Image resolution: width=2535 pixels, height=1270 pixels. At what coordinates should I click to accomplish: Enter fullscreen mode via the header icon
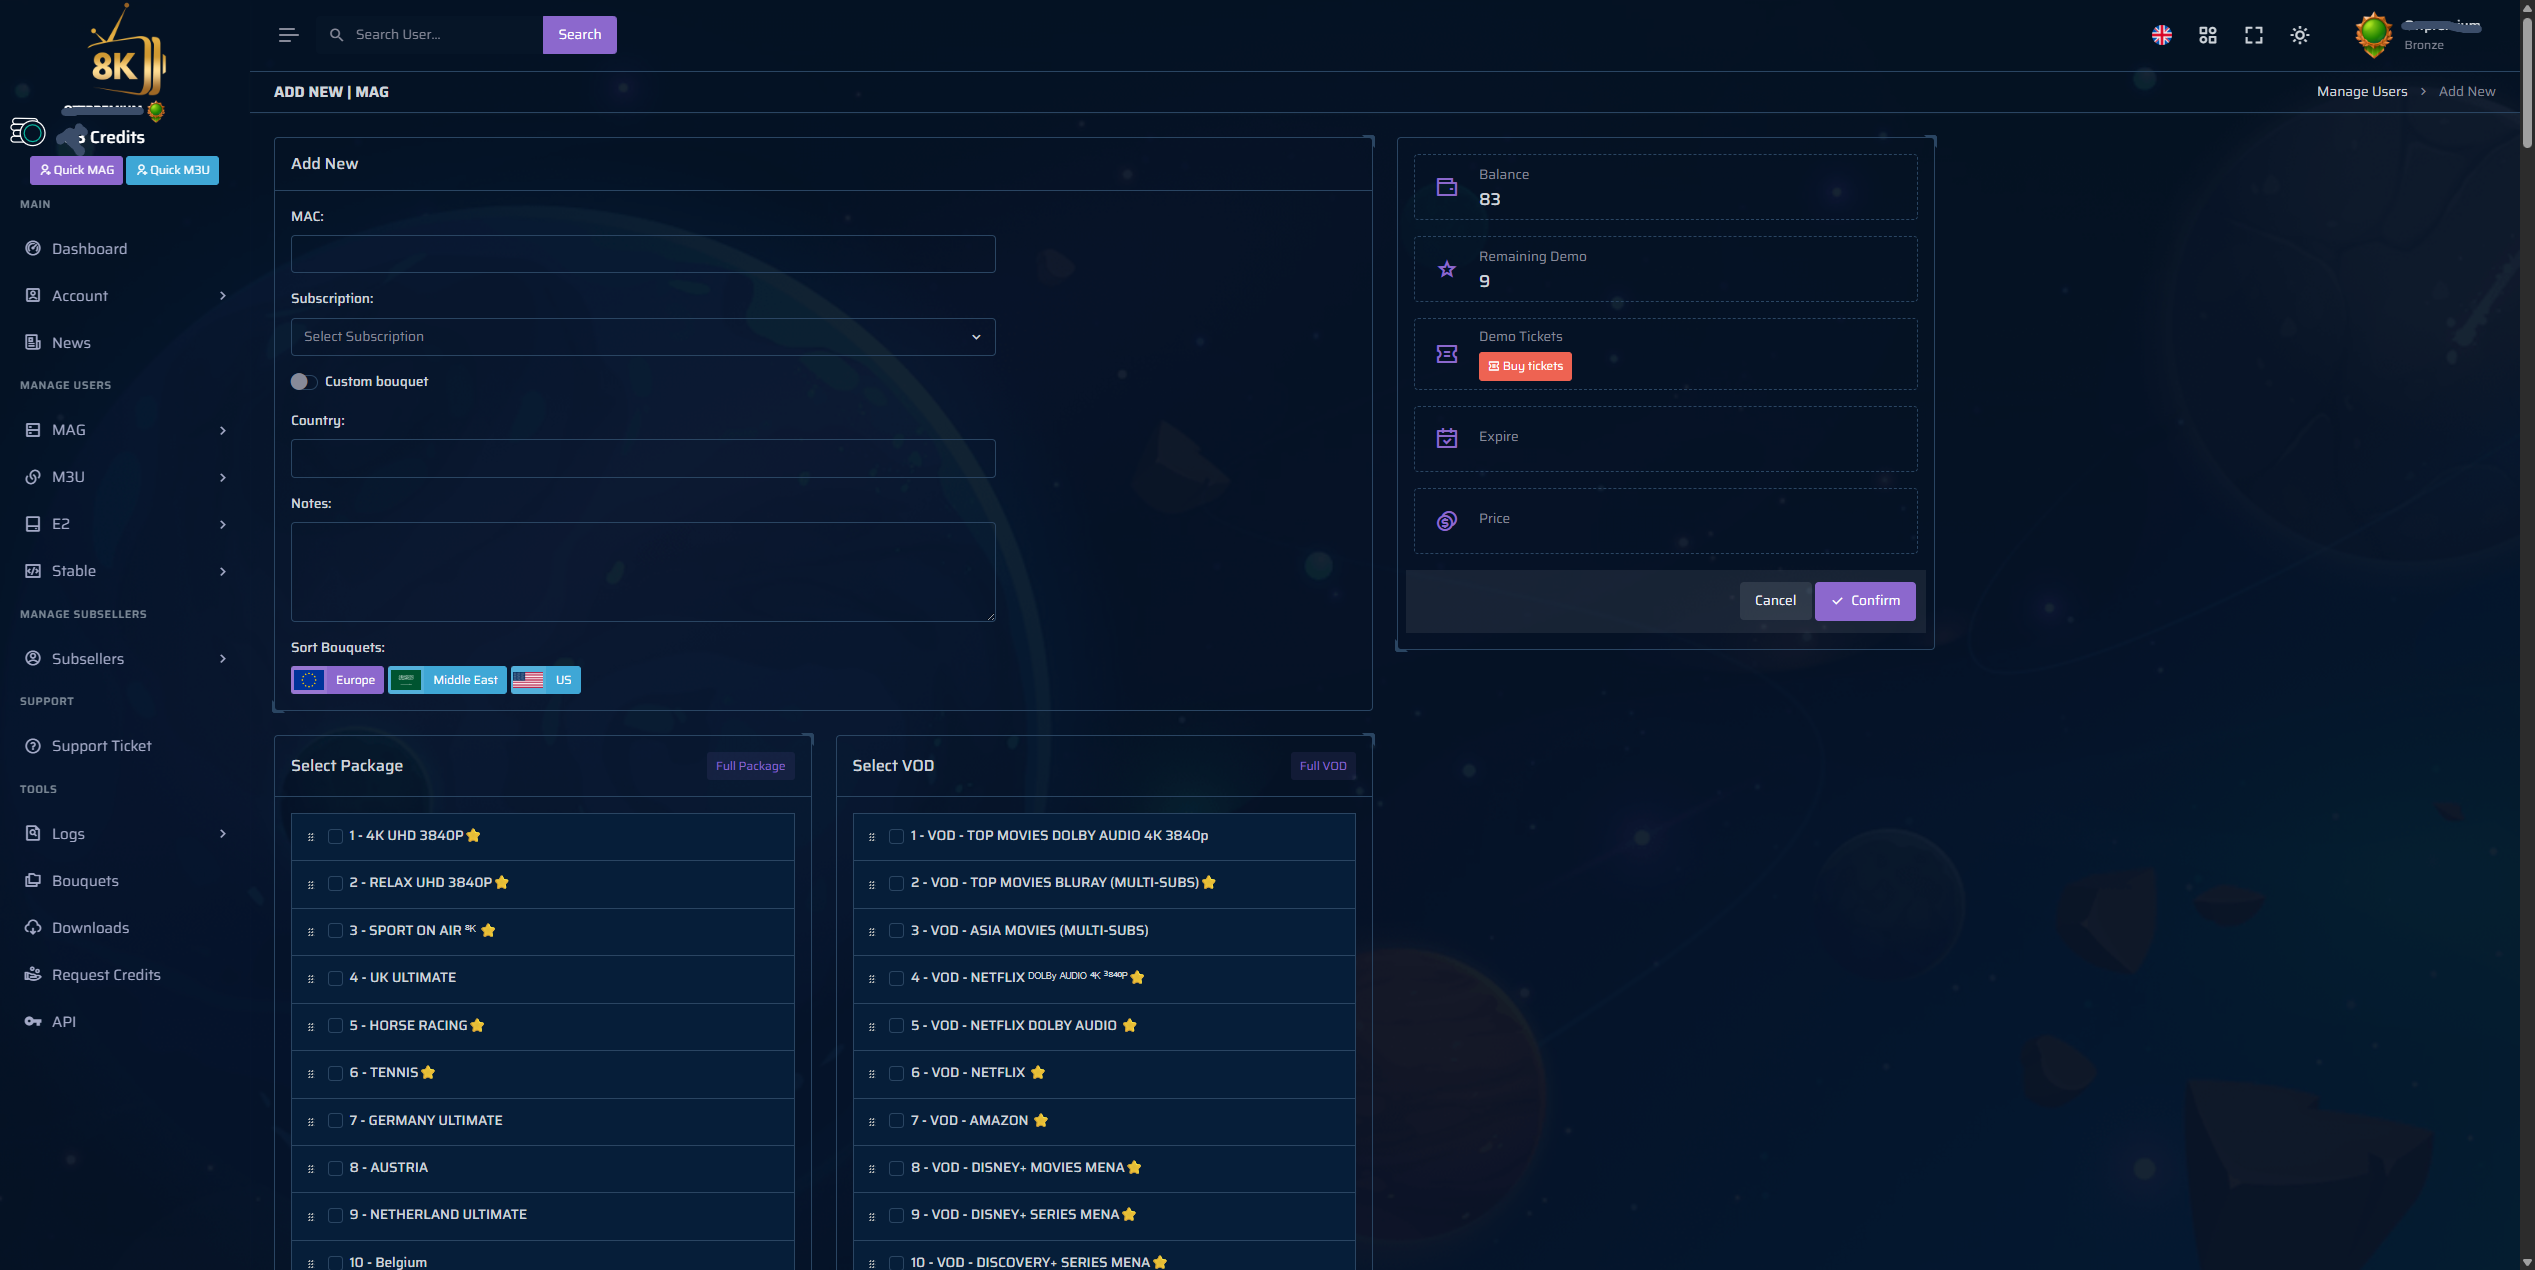pos(2253,35)
